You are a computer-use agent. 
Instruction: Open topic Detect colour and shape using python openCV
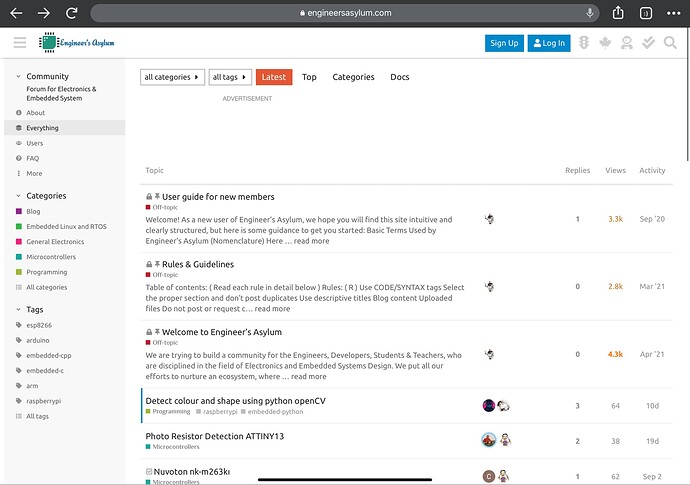235,401
